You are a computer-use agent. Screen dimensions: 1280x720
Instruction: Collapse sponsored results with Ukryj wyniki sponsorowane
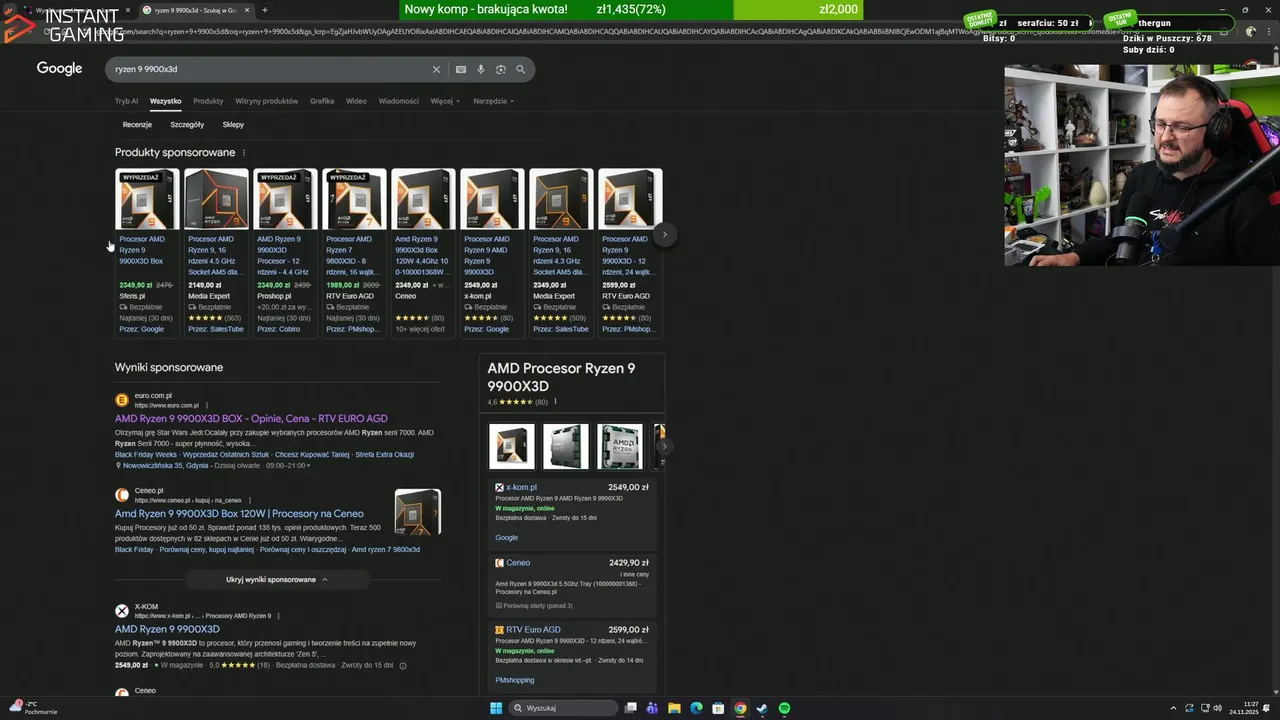(x=277, y=580)
